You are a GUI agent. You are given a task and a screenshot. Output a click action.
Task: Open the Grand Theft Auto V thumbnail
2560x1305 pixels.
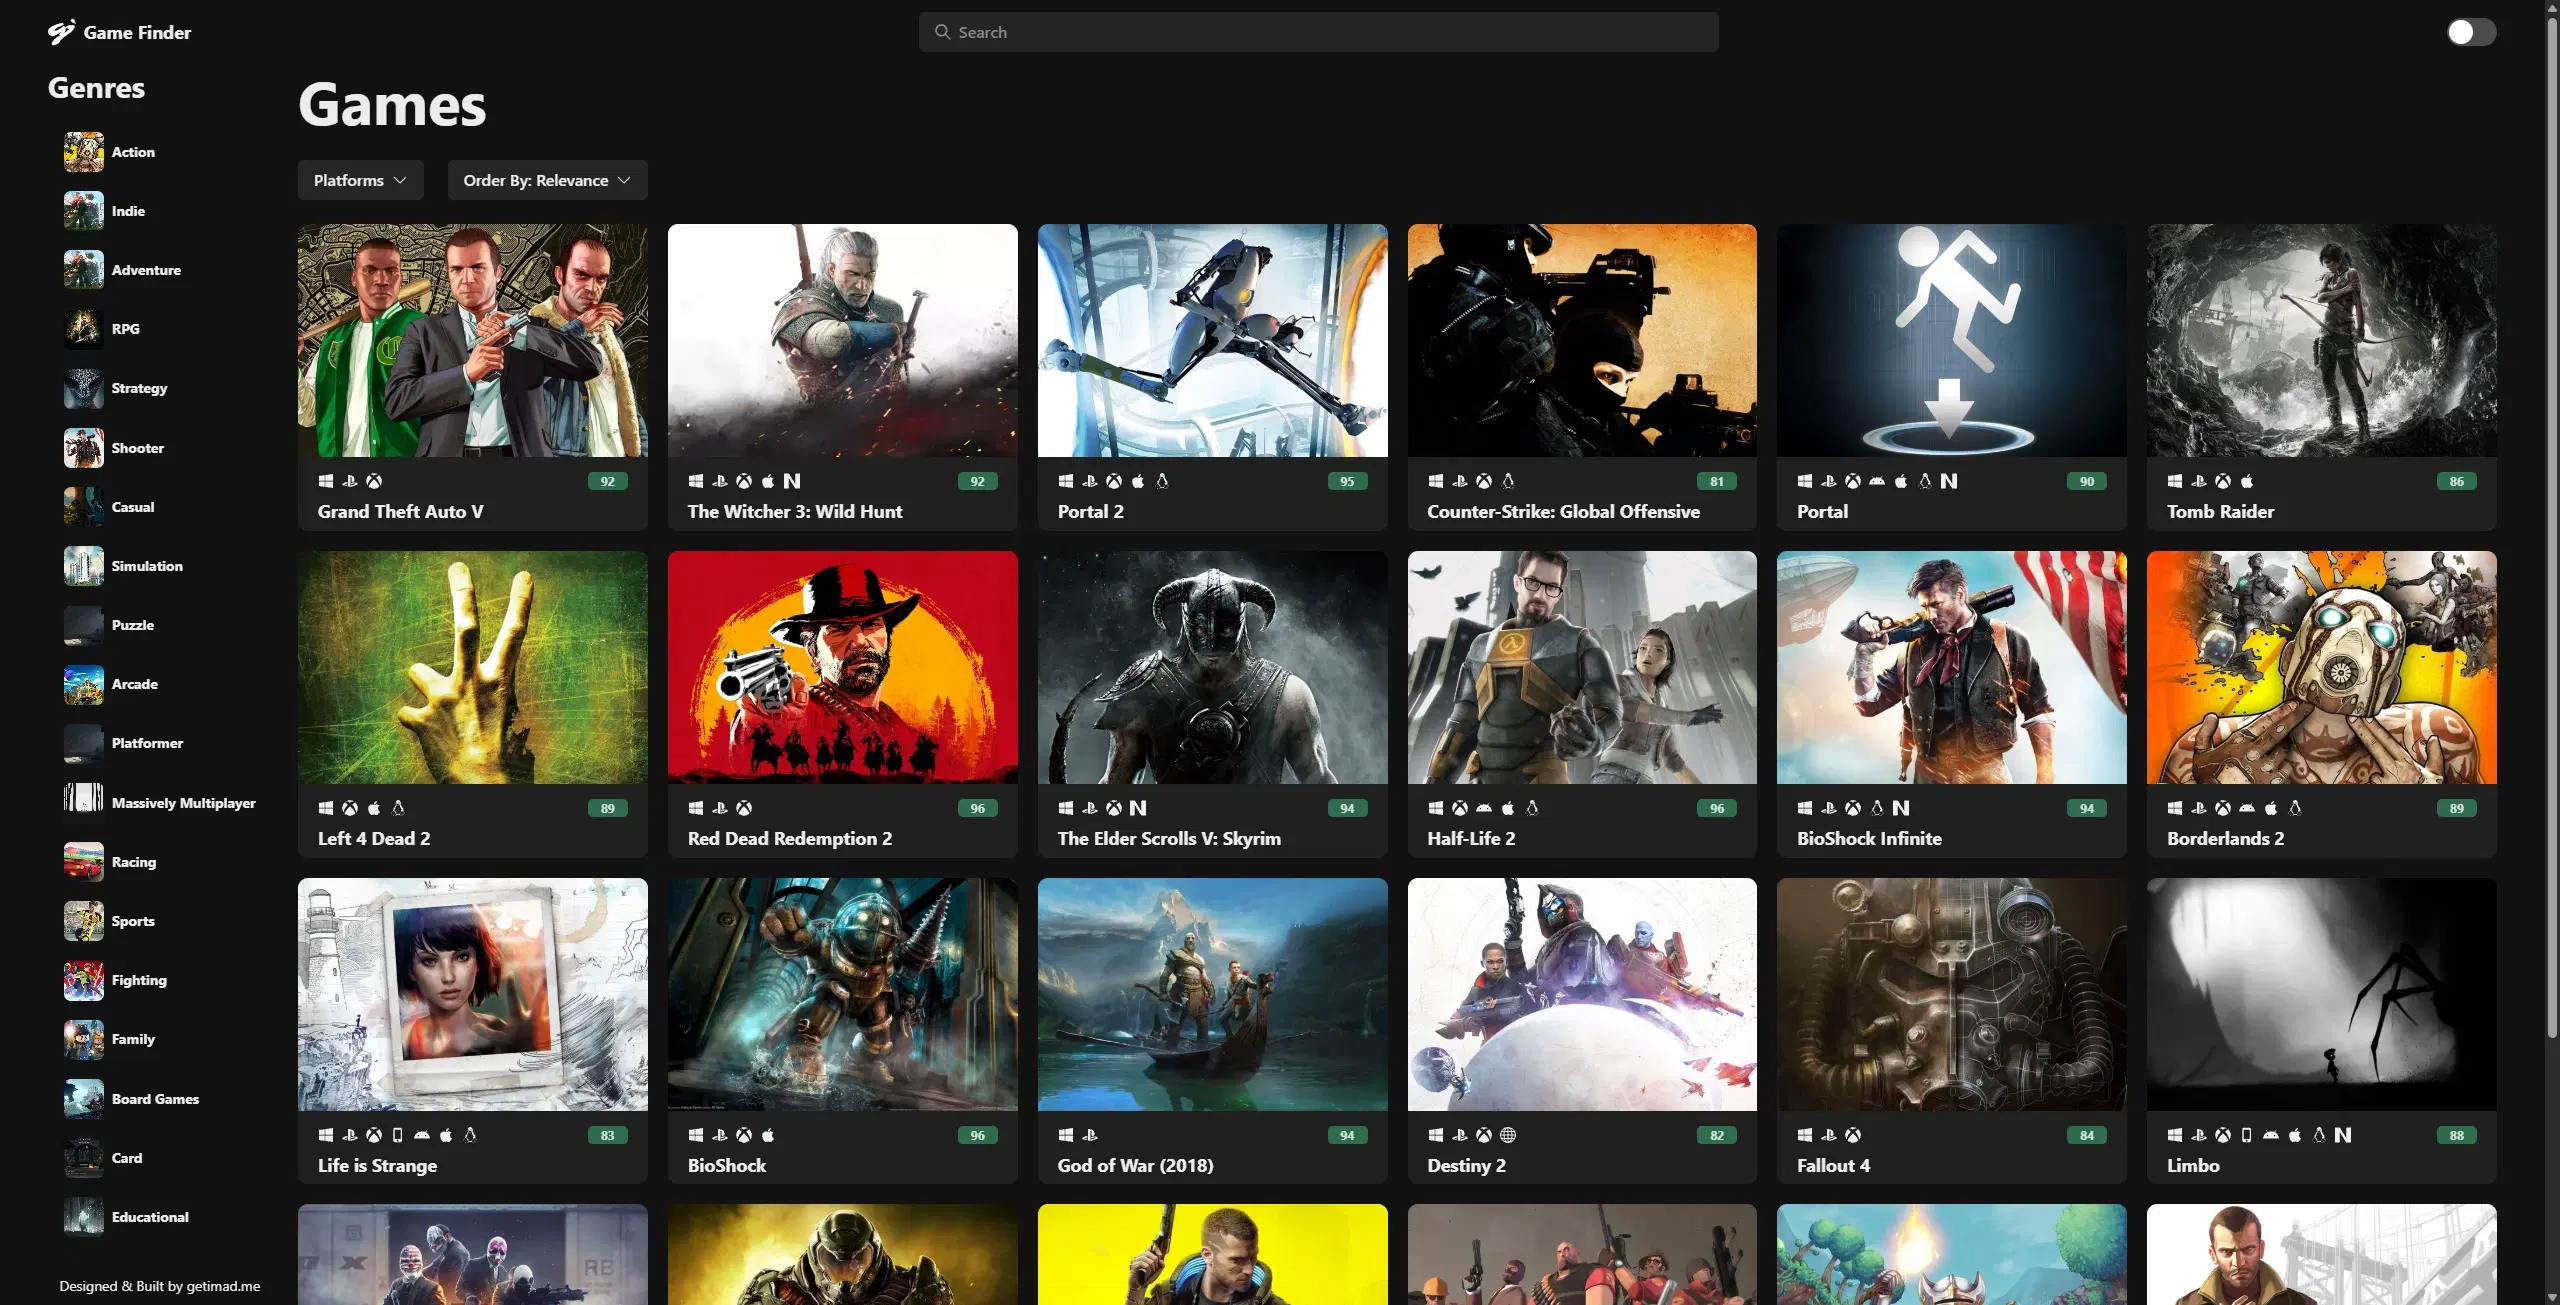[x=473, y=340]
